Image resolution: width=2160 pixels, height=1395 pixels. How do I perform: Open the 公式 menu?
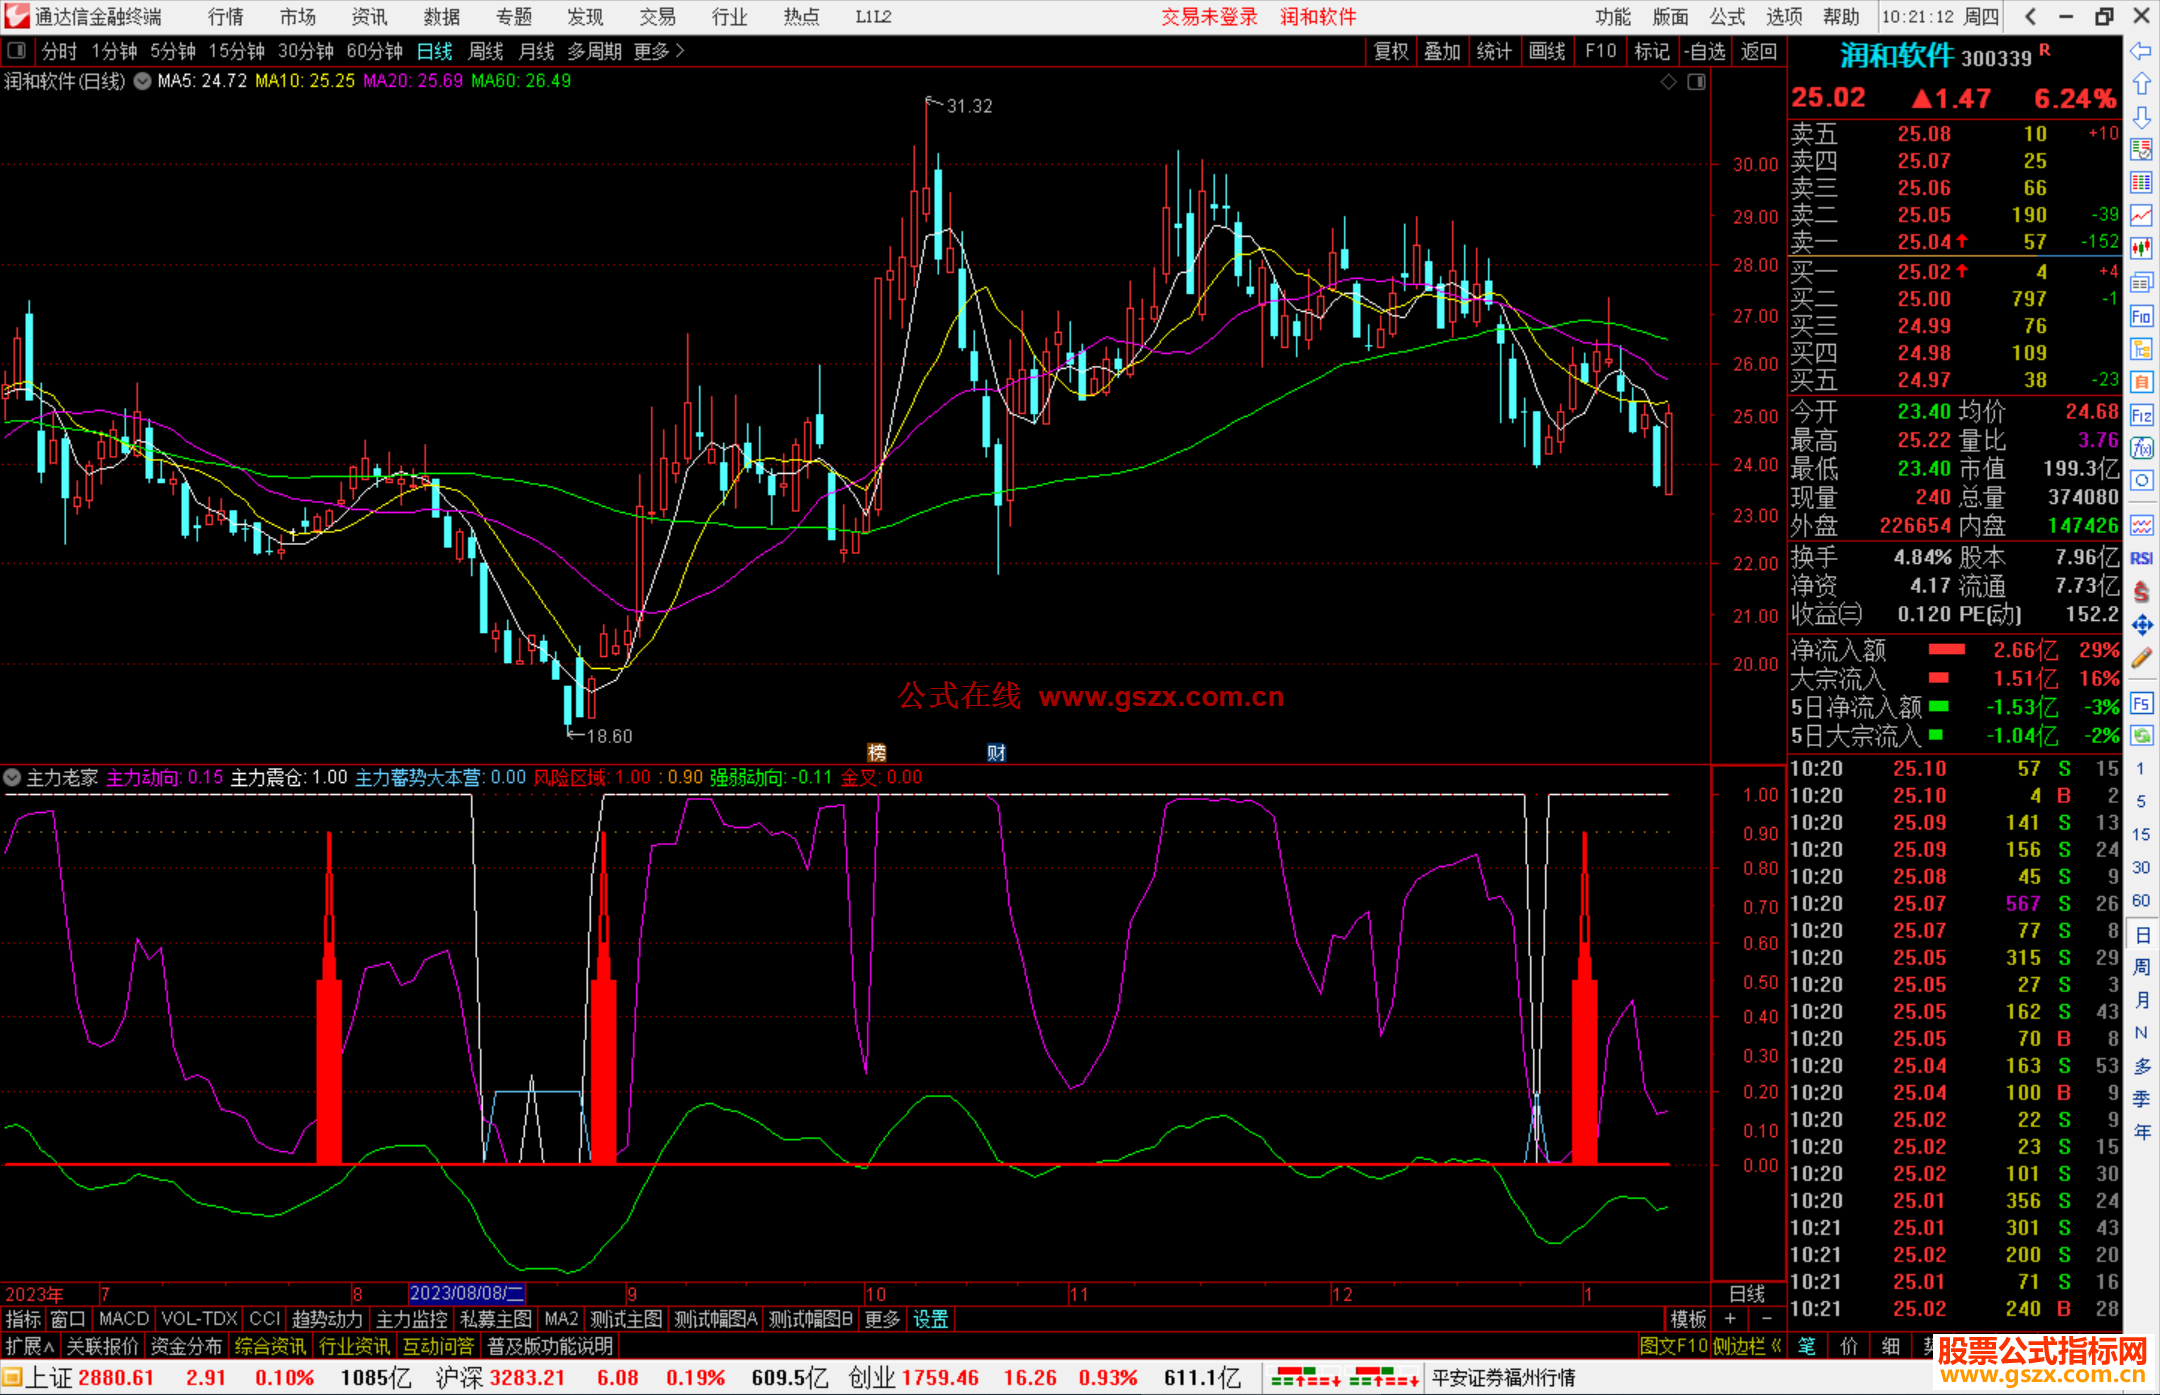pyautogui.click(x=1726, y=16)
